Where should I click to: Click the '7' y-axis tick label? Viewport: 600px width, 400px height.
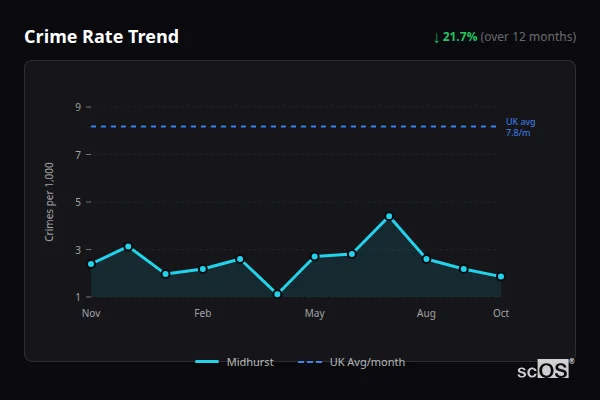78,155
